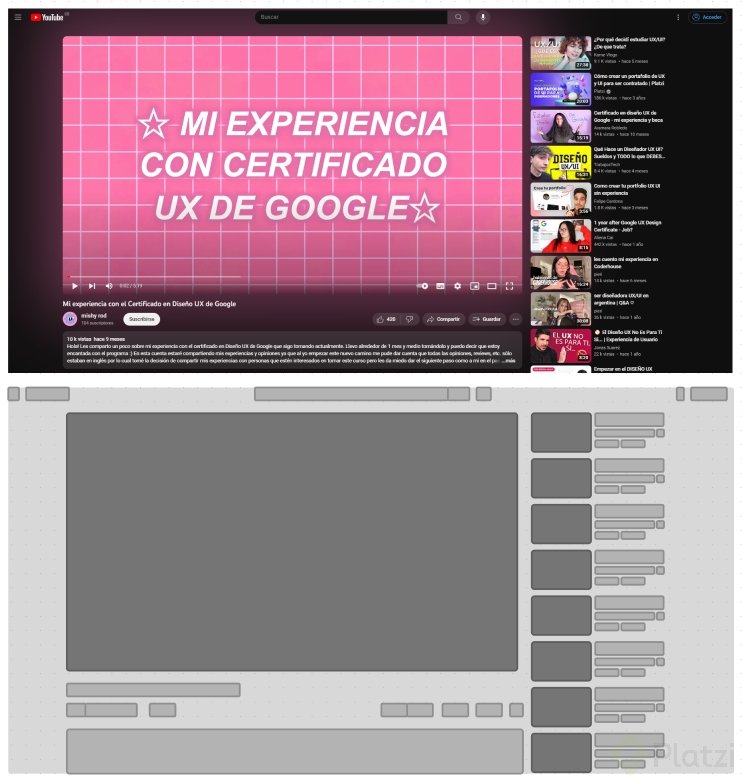
Task: Open 'Empezar en el DISEÑO UX' title
Action: [623, 369]
